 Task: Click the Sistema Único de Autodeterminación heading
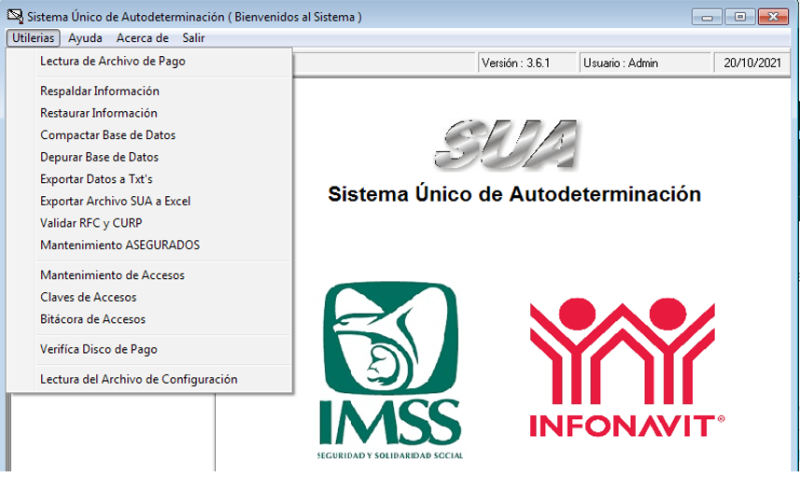(x=514, y=194)
